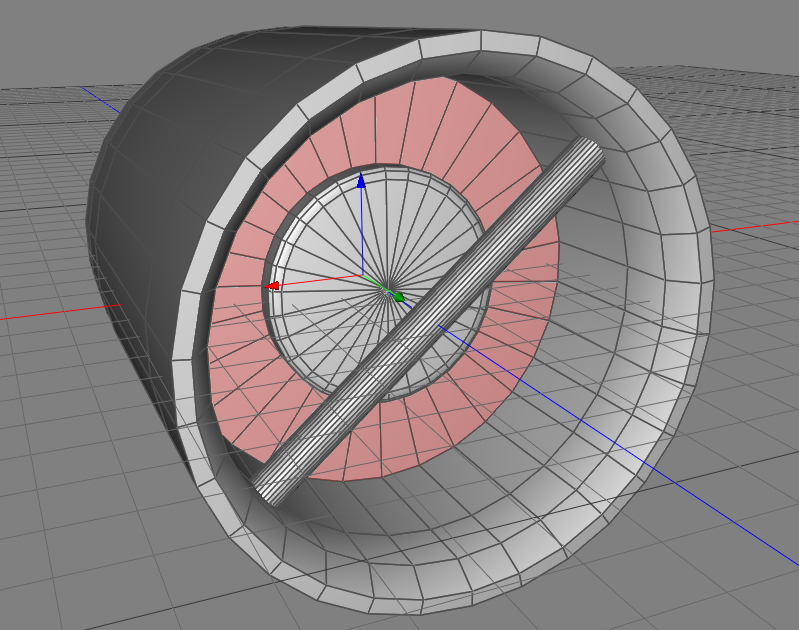799x630 pixels.
Task: Click the green Y-axis gizmo arrow tip
Action: [399, 297]
